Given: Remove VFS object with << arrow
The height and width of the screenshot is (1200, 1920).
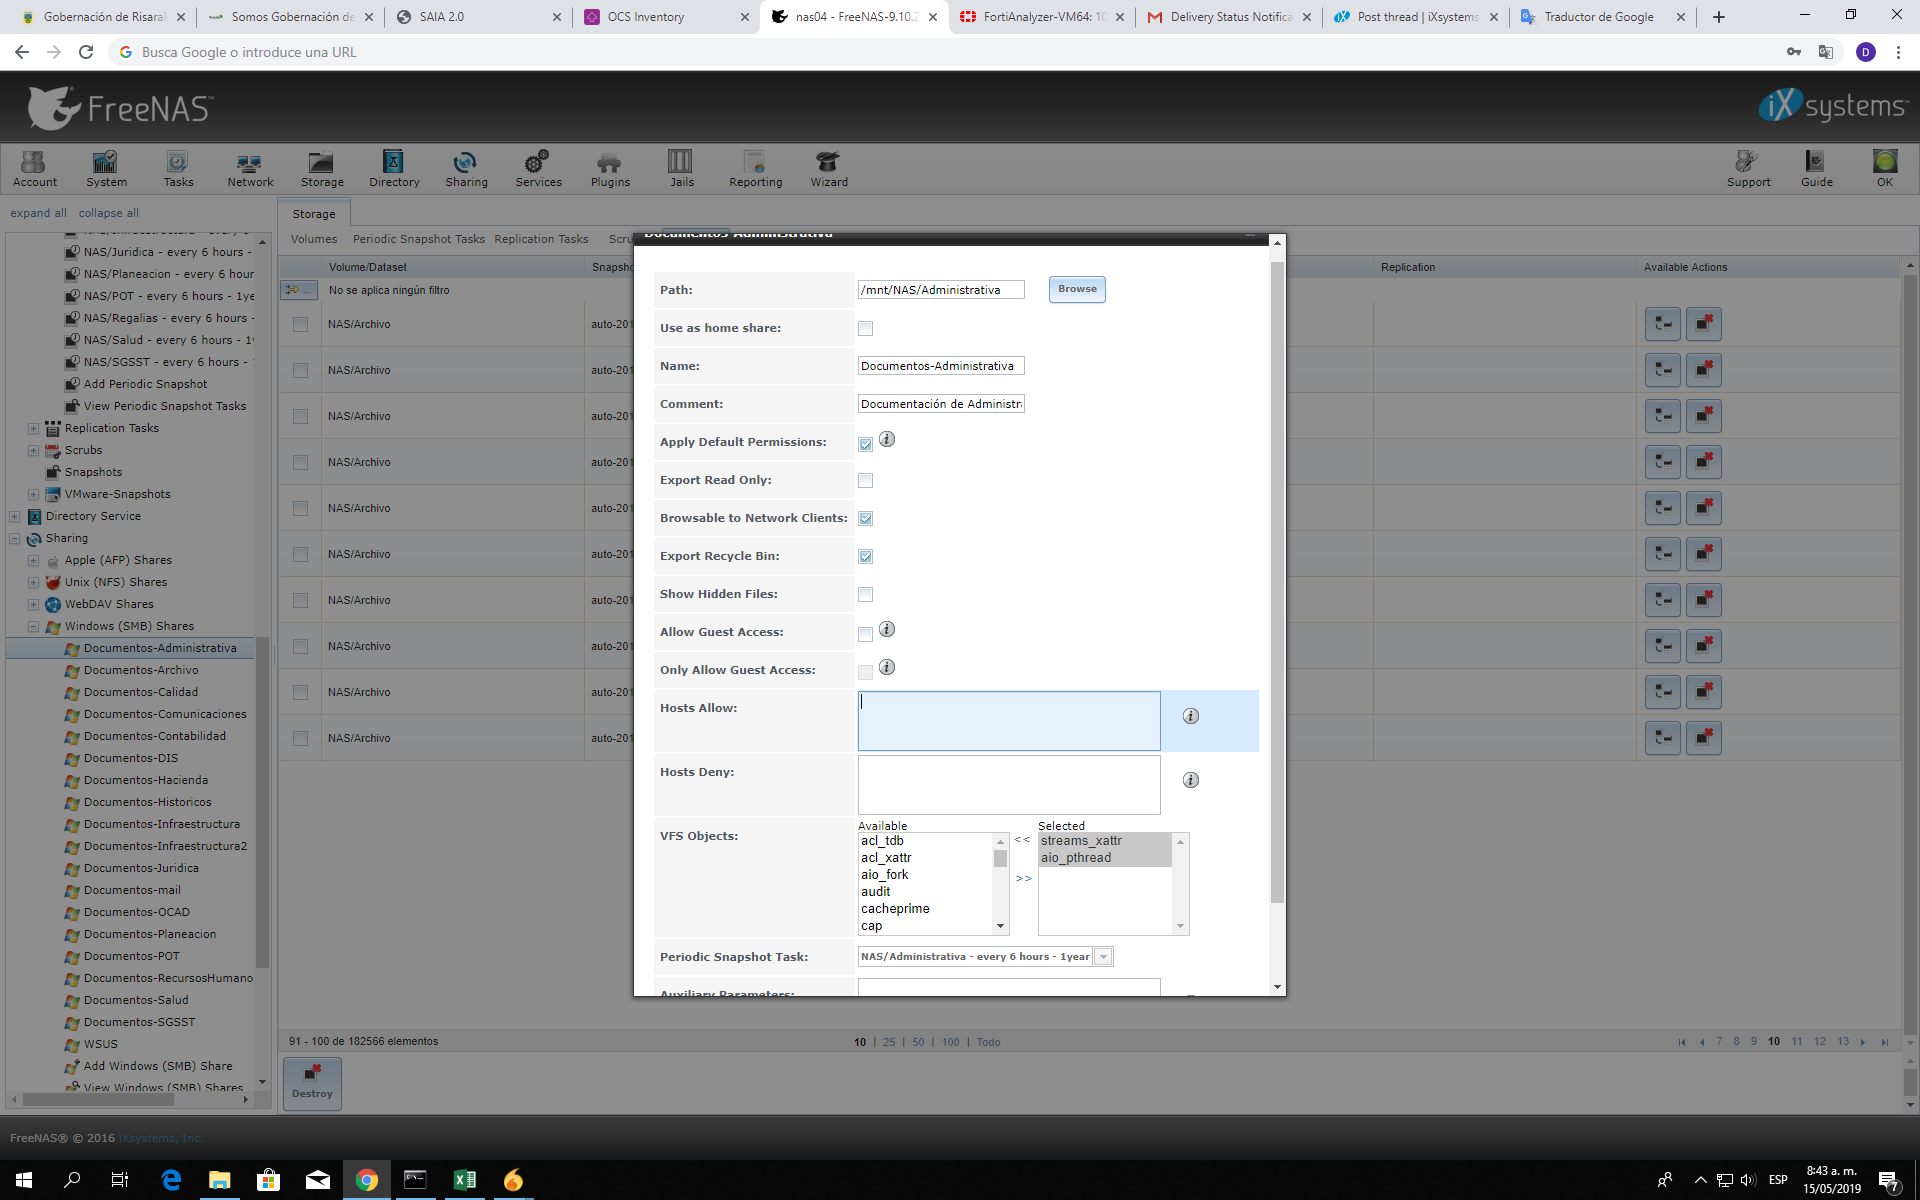Looking at the screenshot, I should 1022,840.
